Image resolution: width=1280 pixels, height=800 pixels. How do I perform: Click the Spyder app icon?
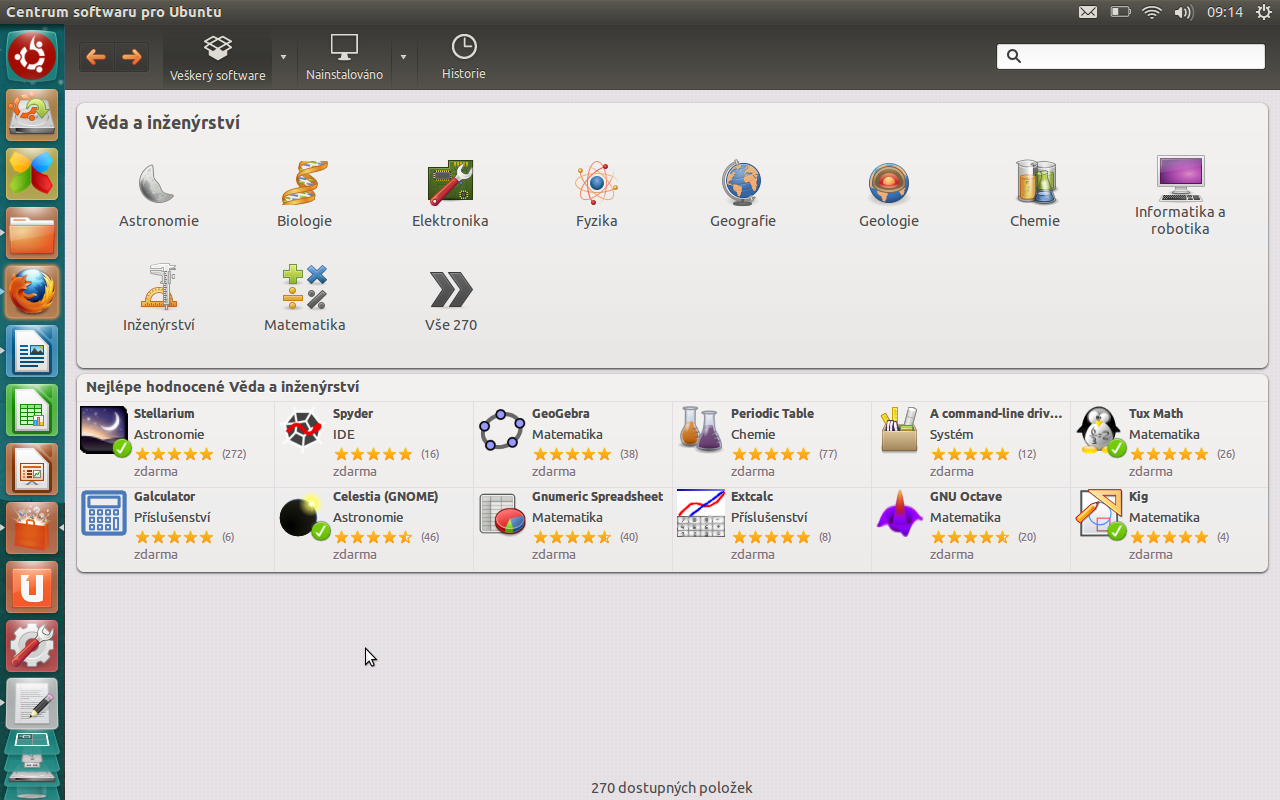(302, 431)
